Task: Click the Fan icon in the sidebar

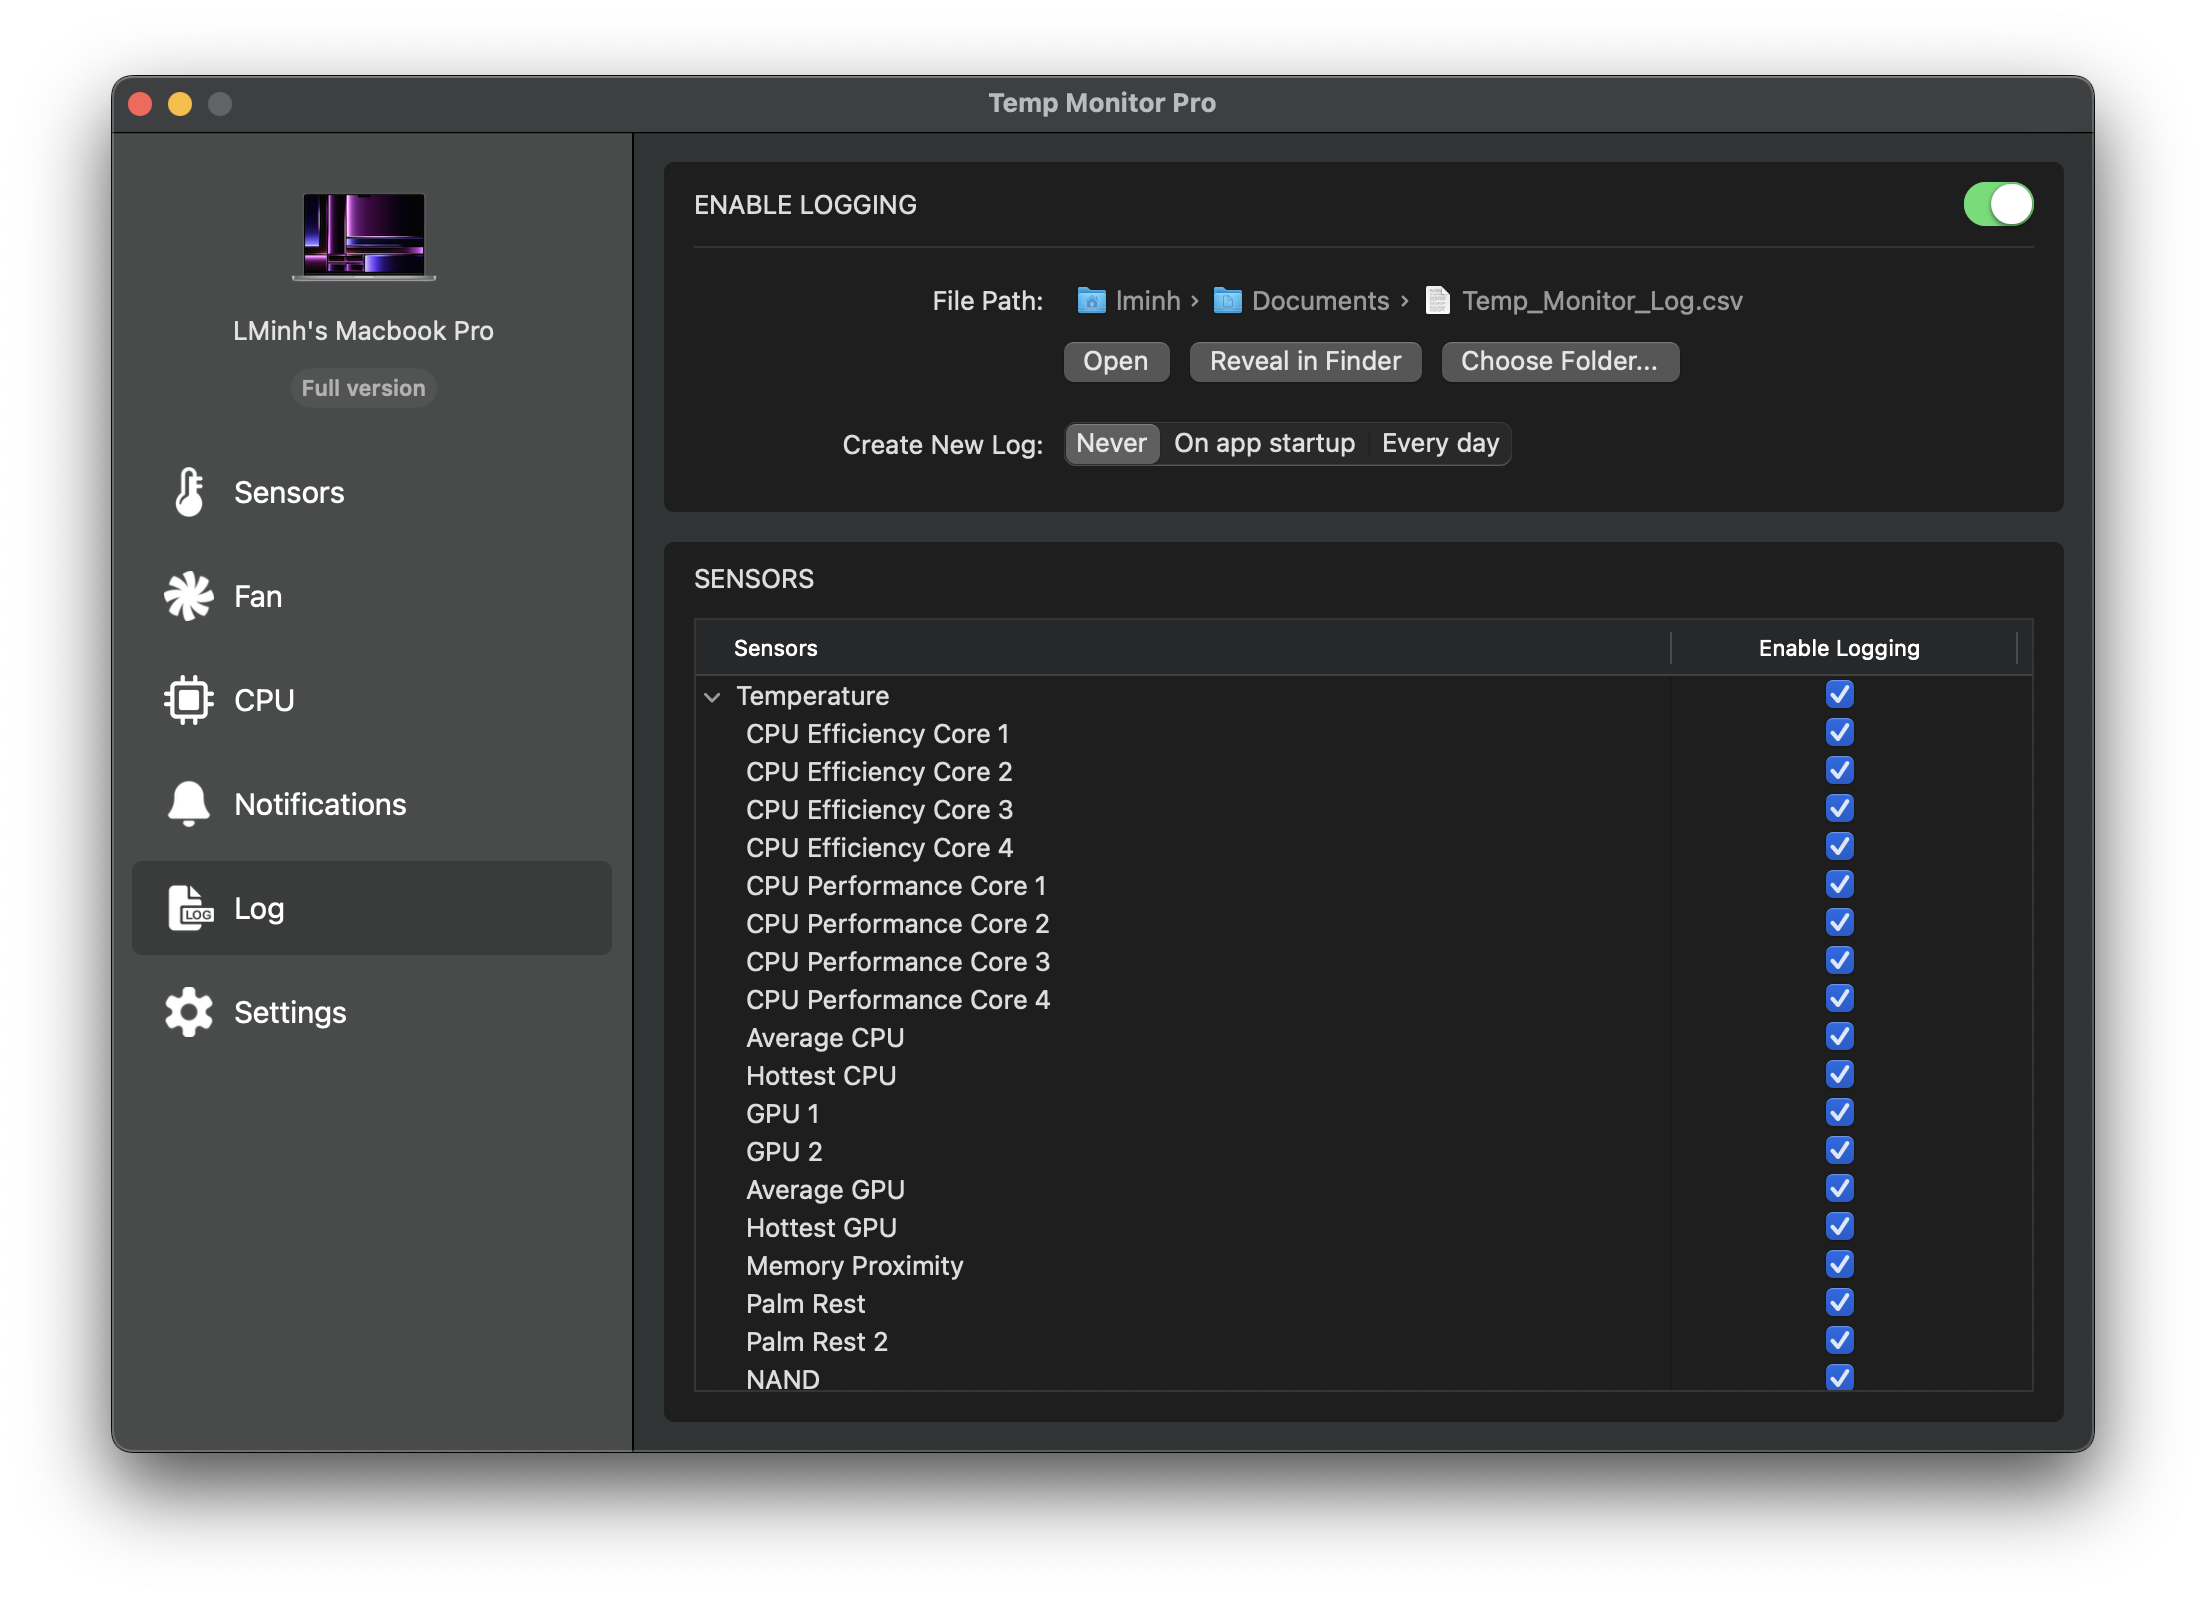Action: pyautogui.click(x=189, y=596)
